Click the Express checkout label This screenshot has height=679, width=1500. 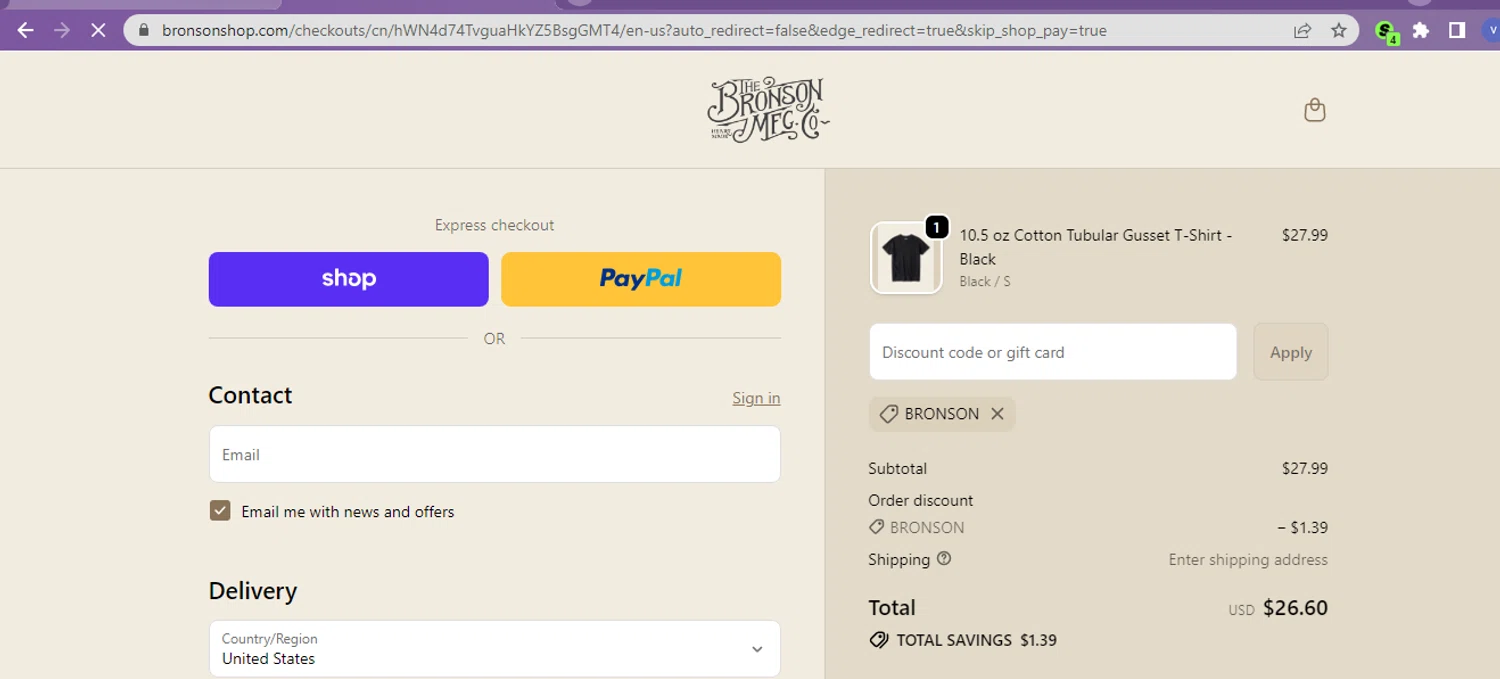click(494, 225)
